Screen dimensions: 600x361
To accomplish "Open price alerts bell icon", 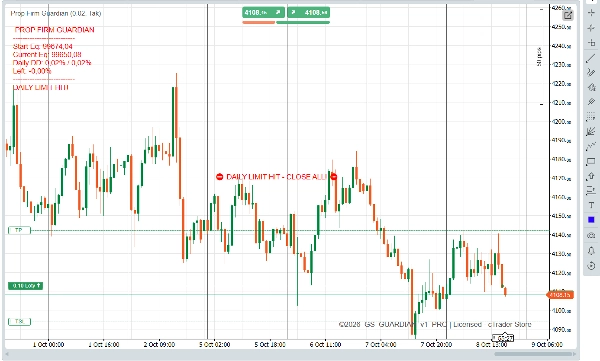I will (591, 250).
